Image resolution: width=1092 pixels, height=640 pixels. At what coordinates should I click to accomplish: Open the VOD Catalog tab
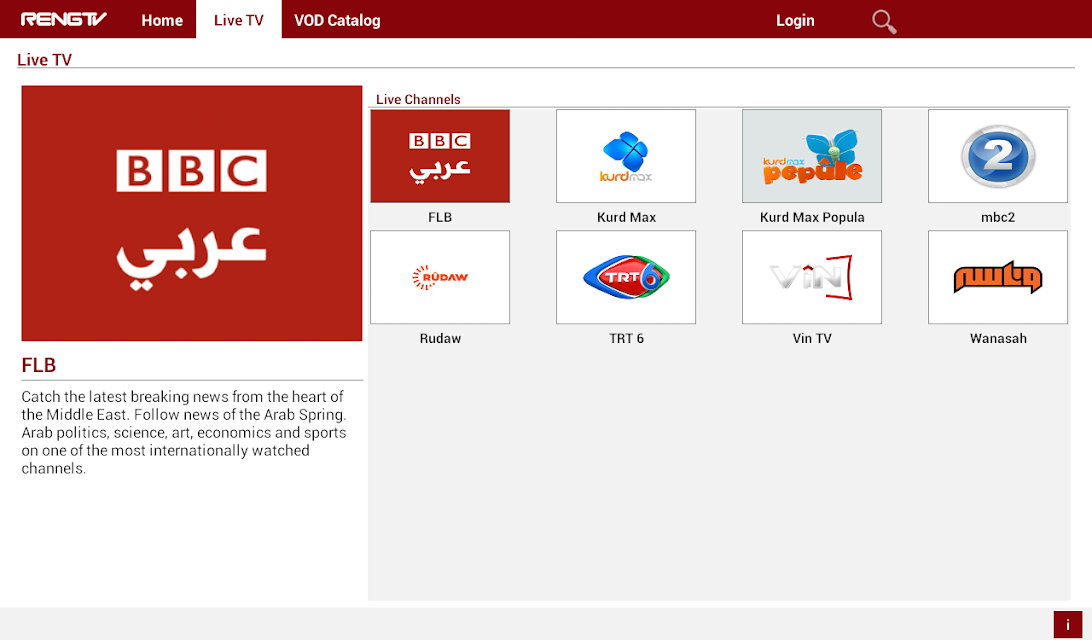pos(337,20)
